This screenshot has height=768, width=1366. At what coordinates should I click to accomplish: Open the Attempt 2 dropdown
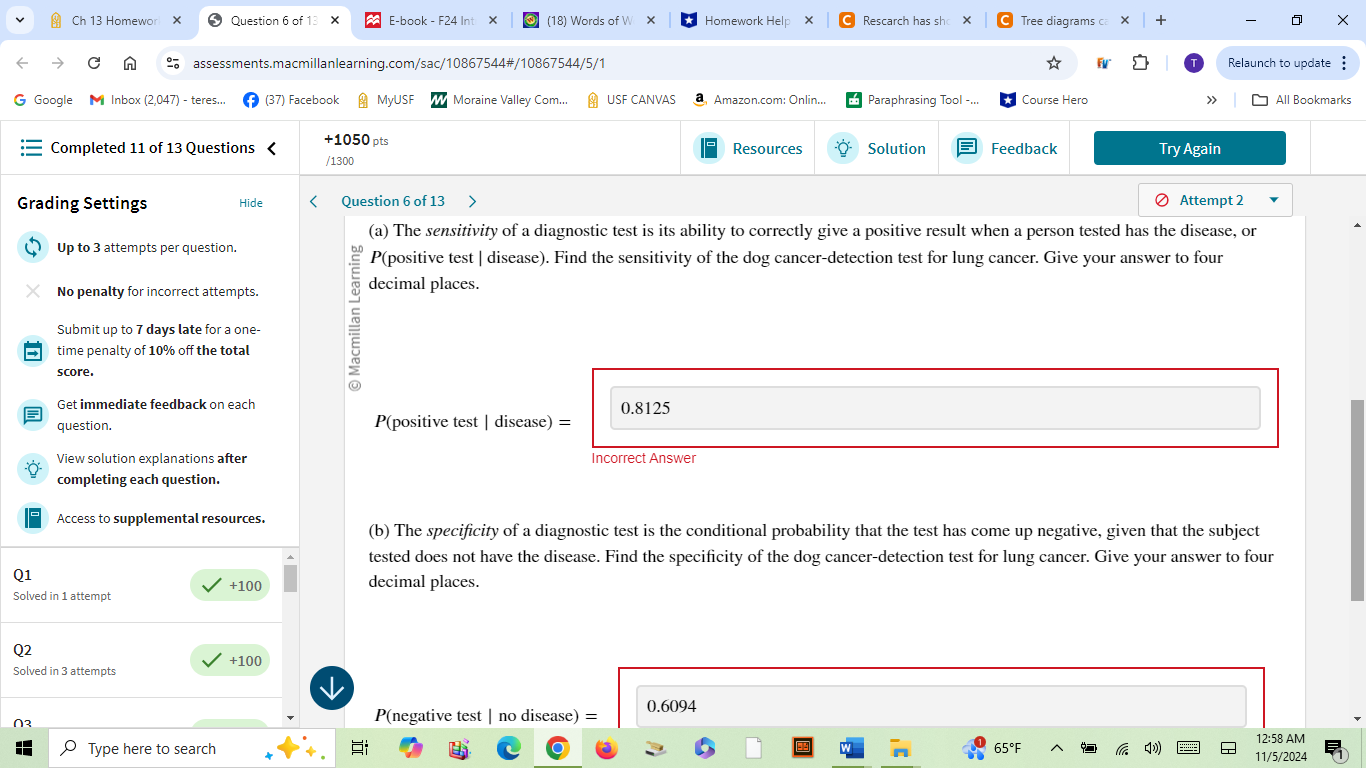[1214, 199]
